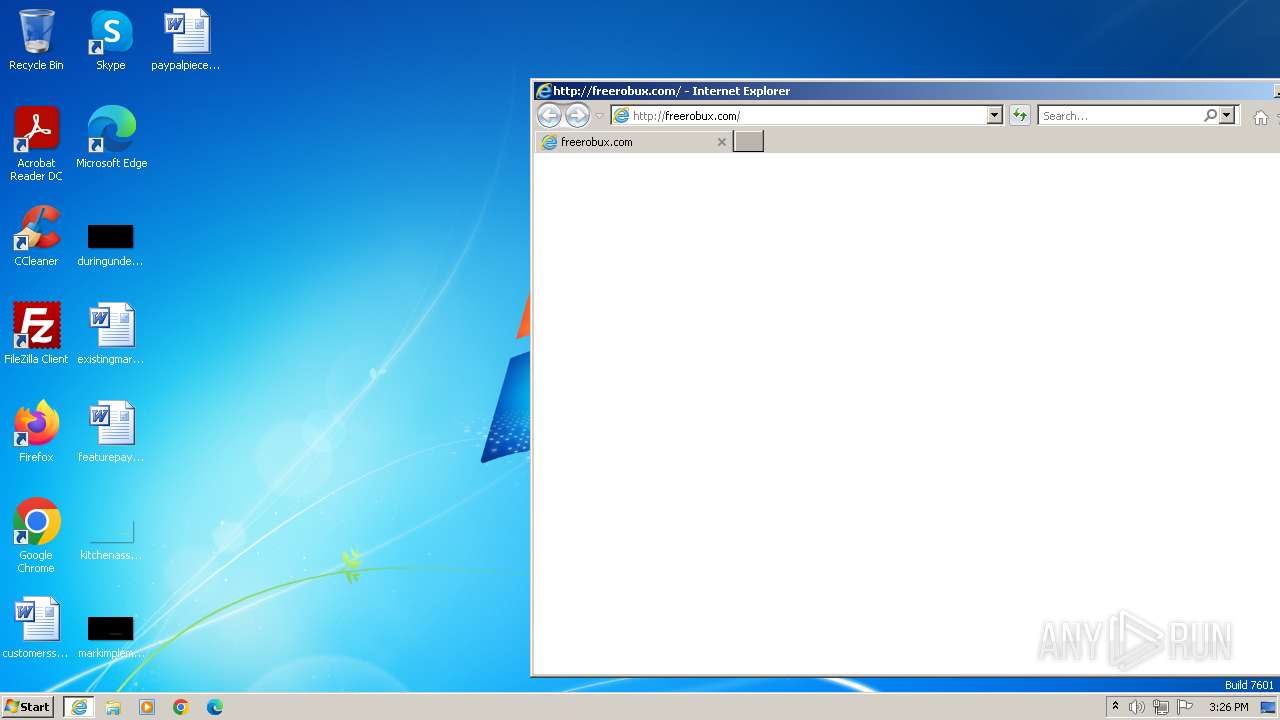Expand the address bar history dropdown

pos(994,116)
